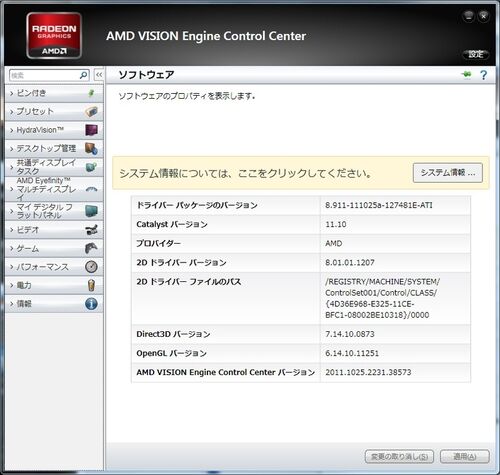Select driver package version 8.911-111025a-127481E-ATI

pos(379,205)
